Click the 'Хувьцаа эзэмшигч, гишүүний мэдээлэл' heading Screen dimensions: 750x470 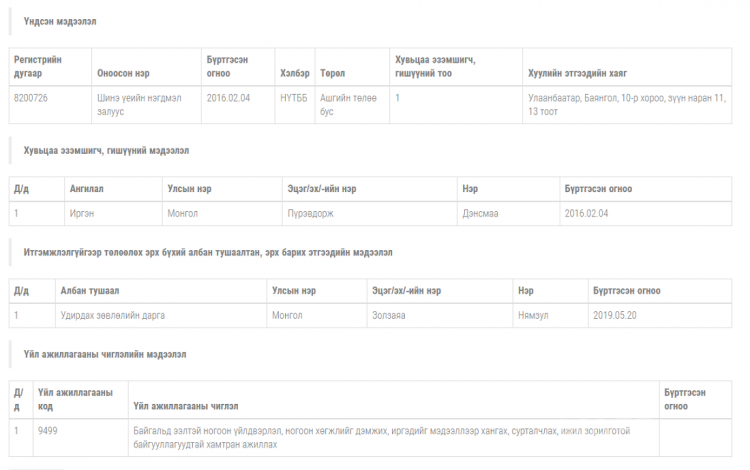coord(106,151)
